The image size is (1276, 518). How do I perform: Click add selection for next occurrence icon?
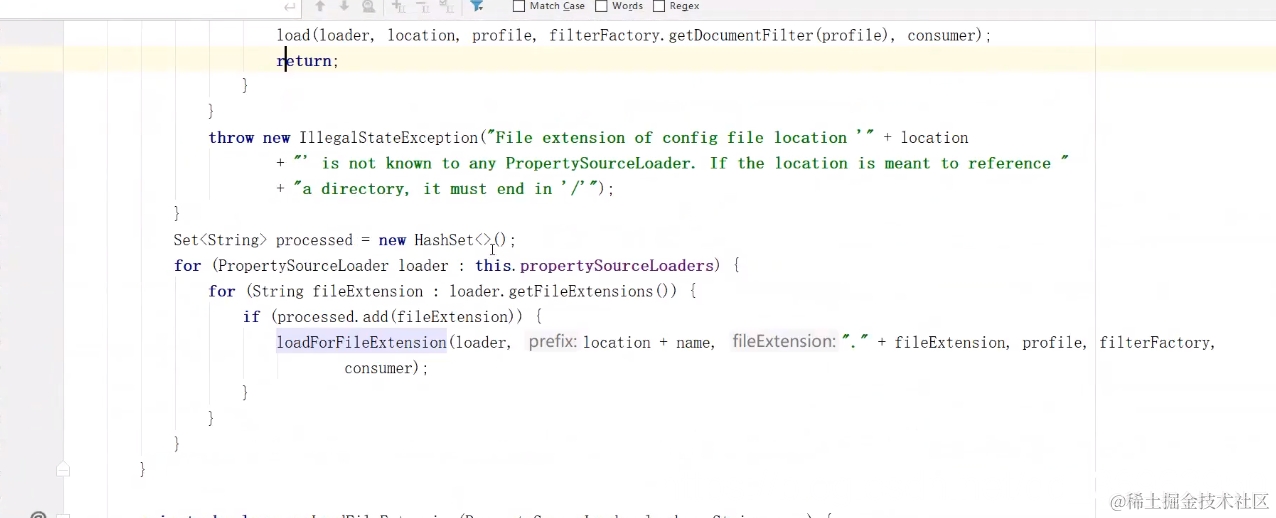(x=398, y=6)
